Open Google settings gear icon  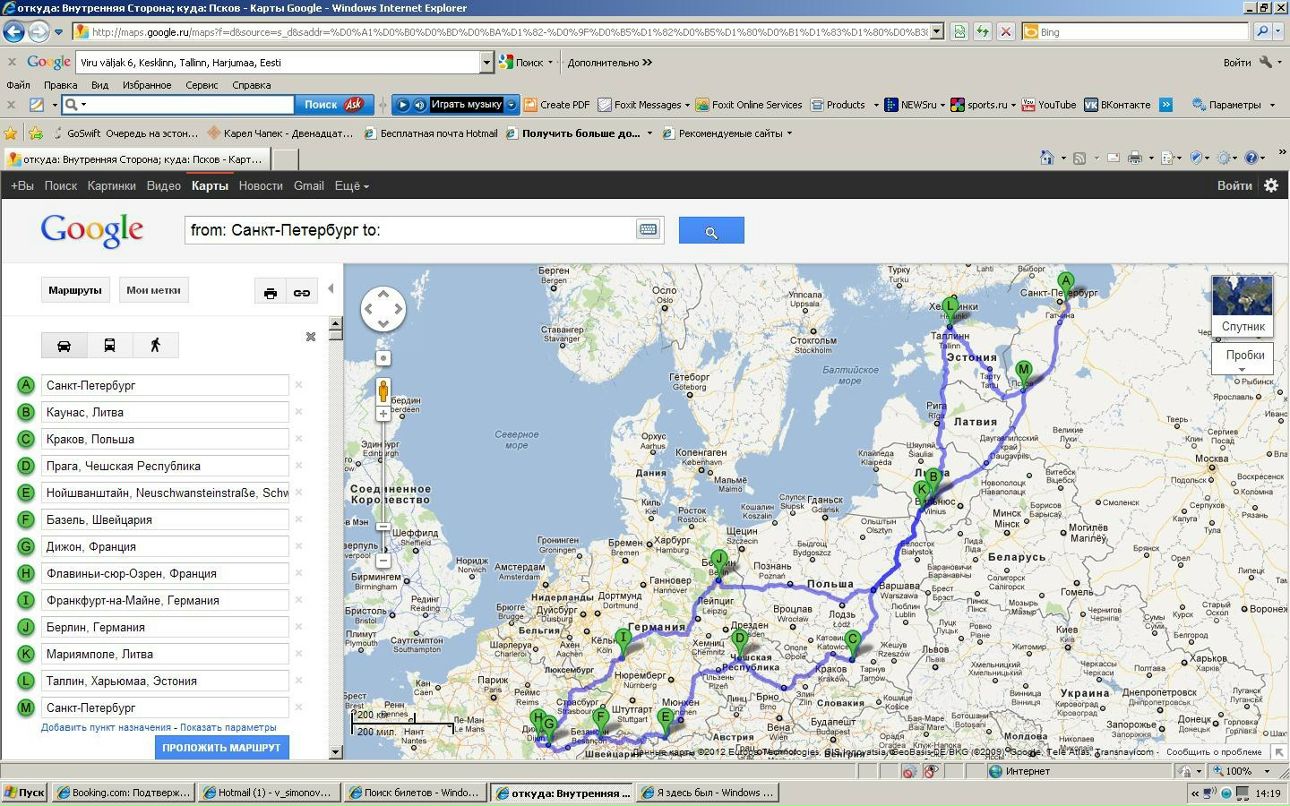1271,185
